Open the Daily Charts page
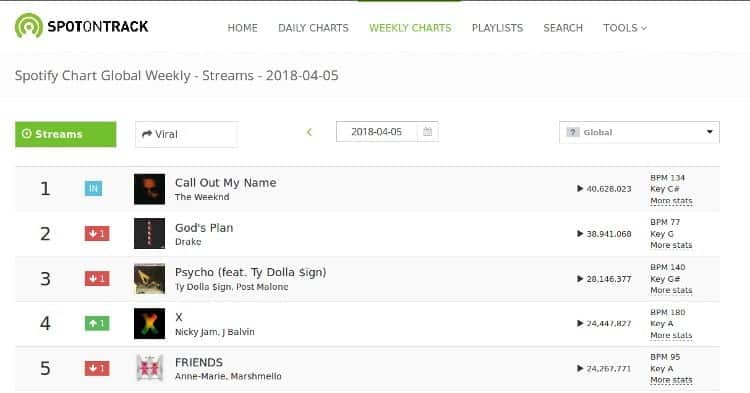The width and height of the screenshot is (750, 393). click(x=313, y=28)
